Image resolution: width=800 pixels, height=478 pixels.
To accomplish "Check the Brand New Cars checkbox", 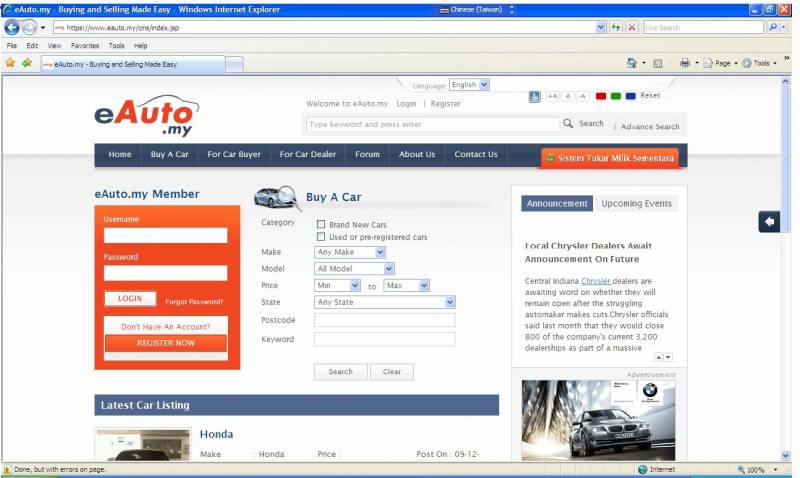I will coord(321,224).
